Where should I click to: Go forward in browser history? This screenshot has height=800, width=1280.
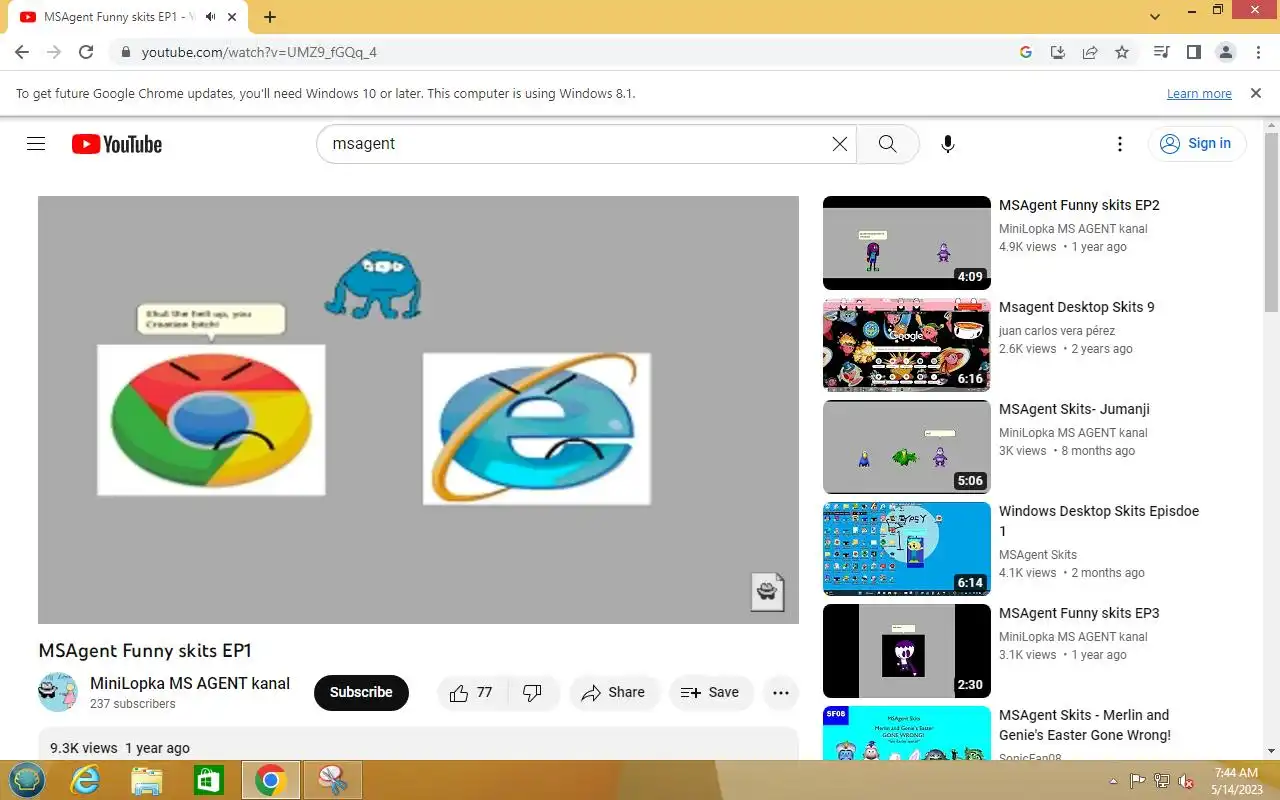(x=54, y=52)
